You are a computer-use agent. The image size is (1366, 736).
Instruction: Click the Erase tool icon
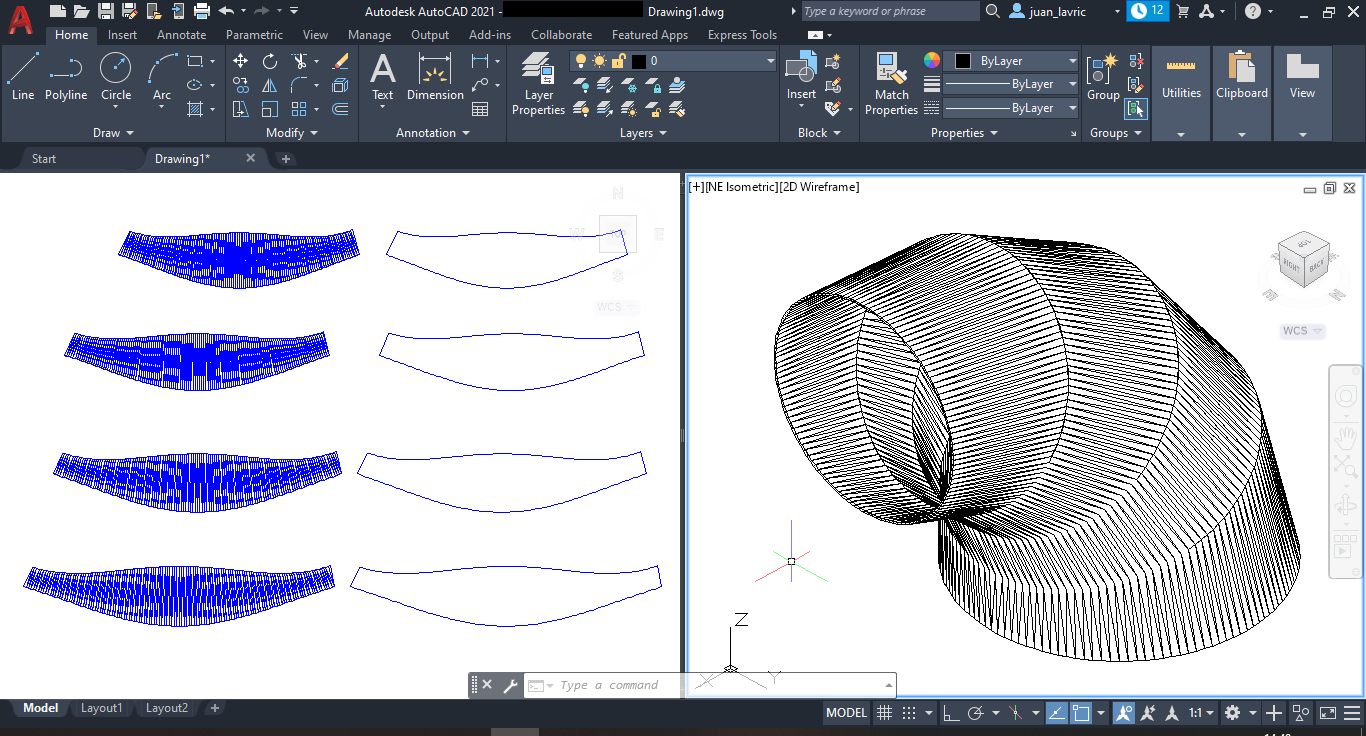click(x=340, y=61)
